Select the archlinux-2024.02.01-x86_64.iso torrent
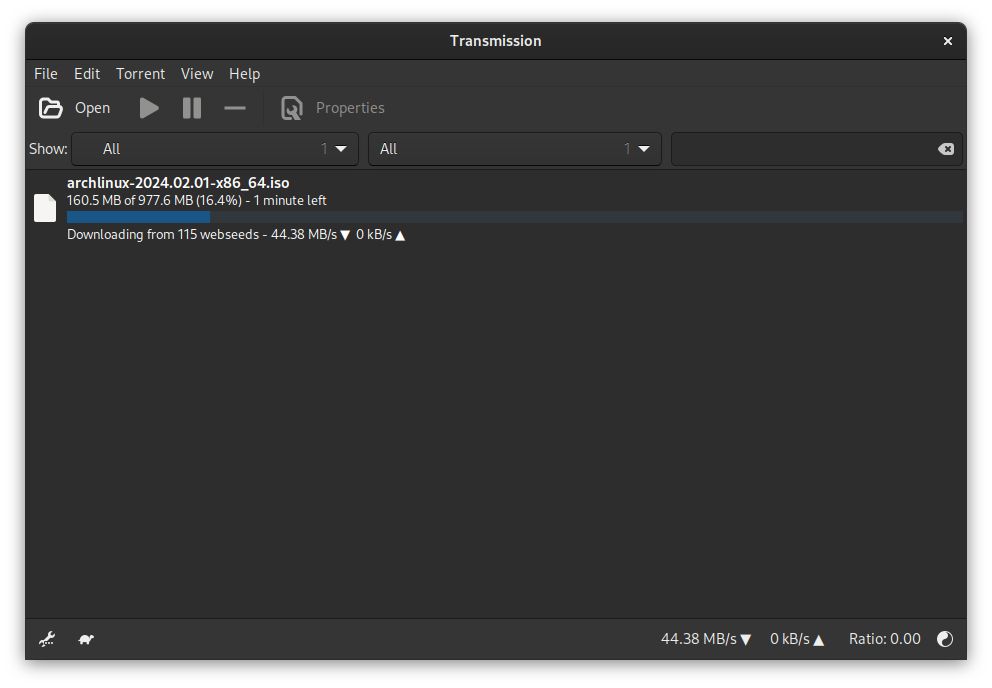992x688 pixels. 495,208
